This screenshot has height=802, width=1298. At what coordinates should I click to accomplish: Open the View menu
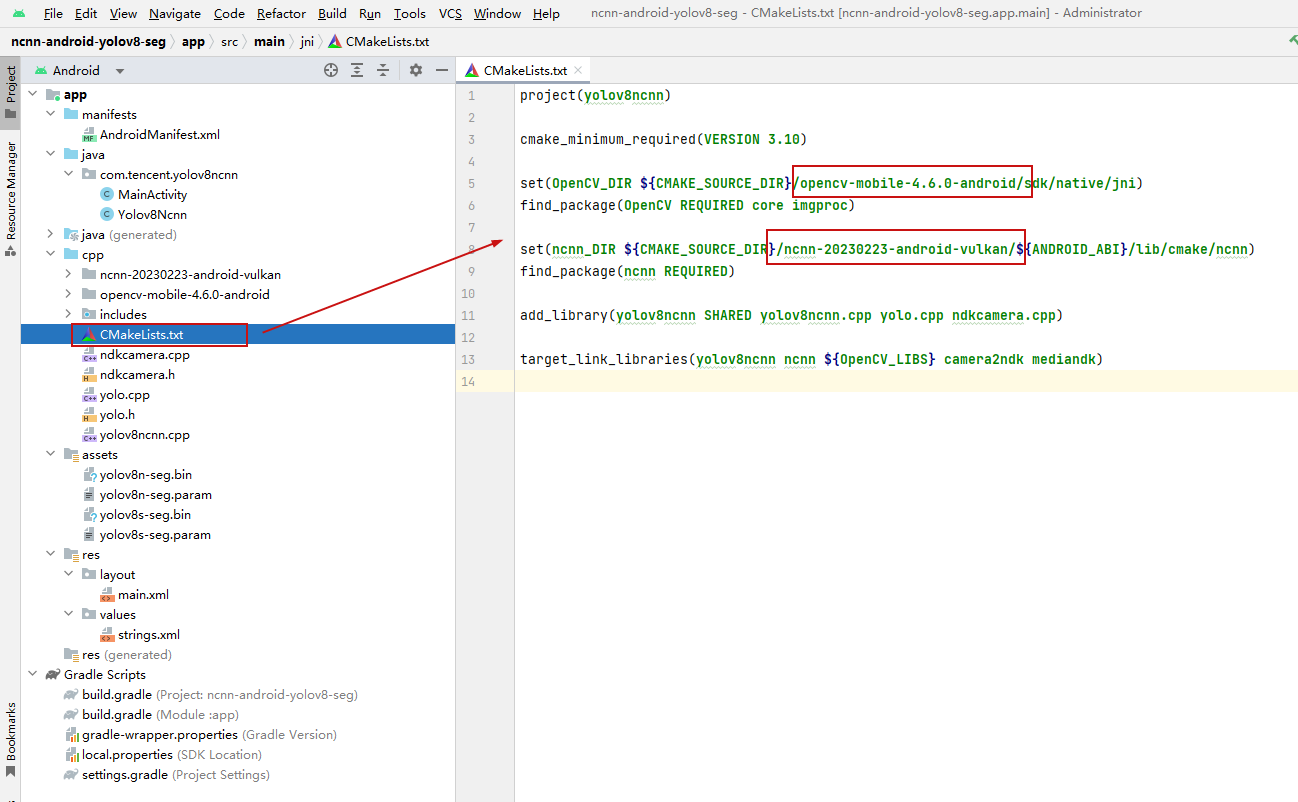click(x=123, y=13)
